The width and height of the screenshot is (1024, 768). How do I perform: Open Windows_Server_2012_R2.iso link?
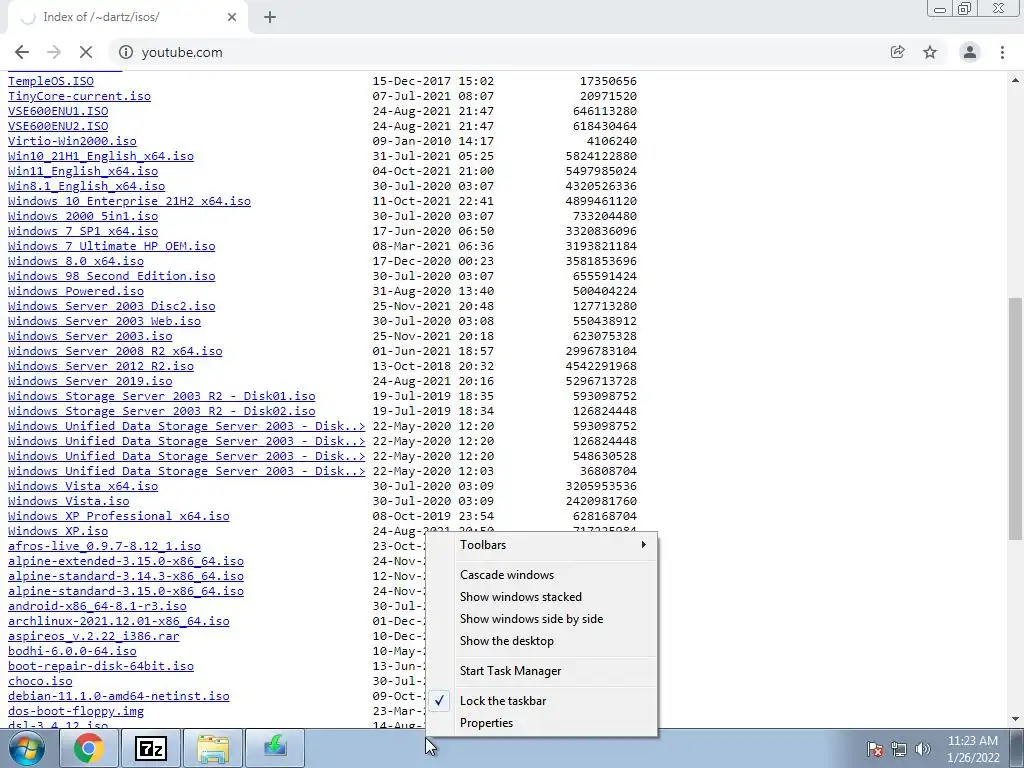(101, 366)
